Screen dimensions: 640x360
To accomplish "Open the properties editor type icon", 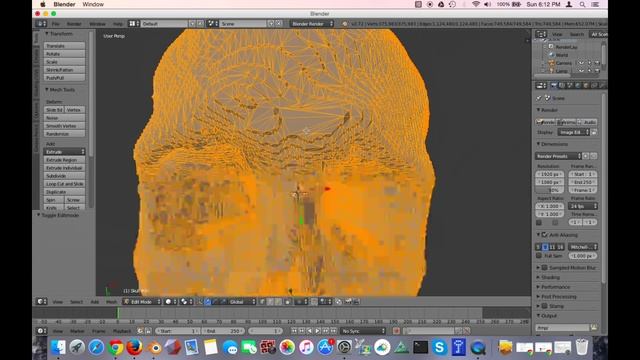I will 541,85.
